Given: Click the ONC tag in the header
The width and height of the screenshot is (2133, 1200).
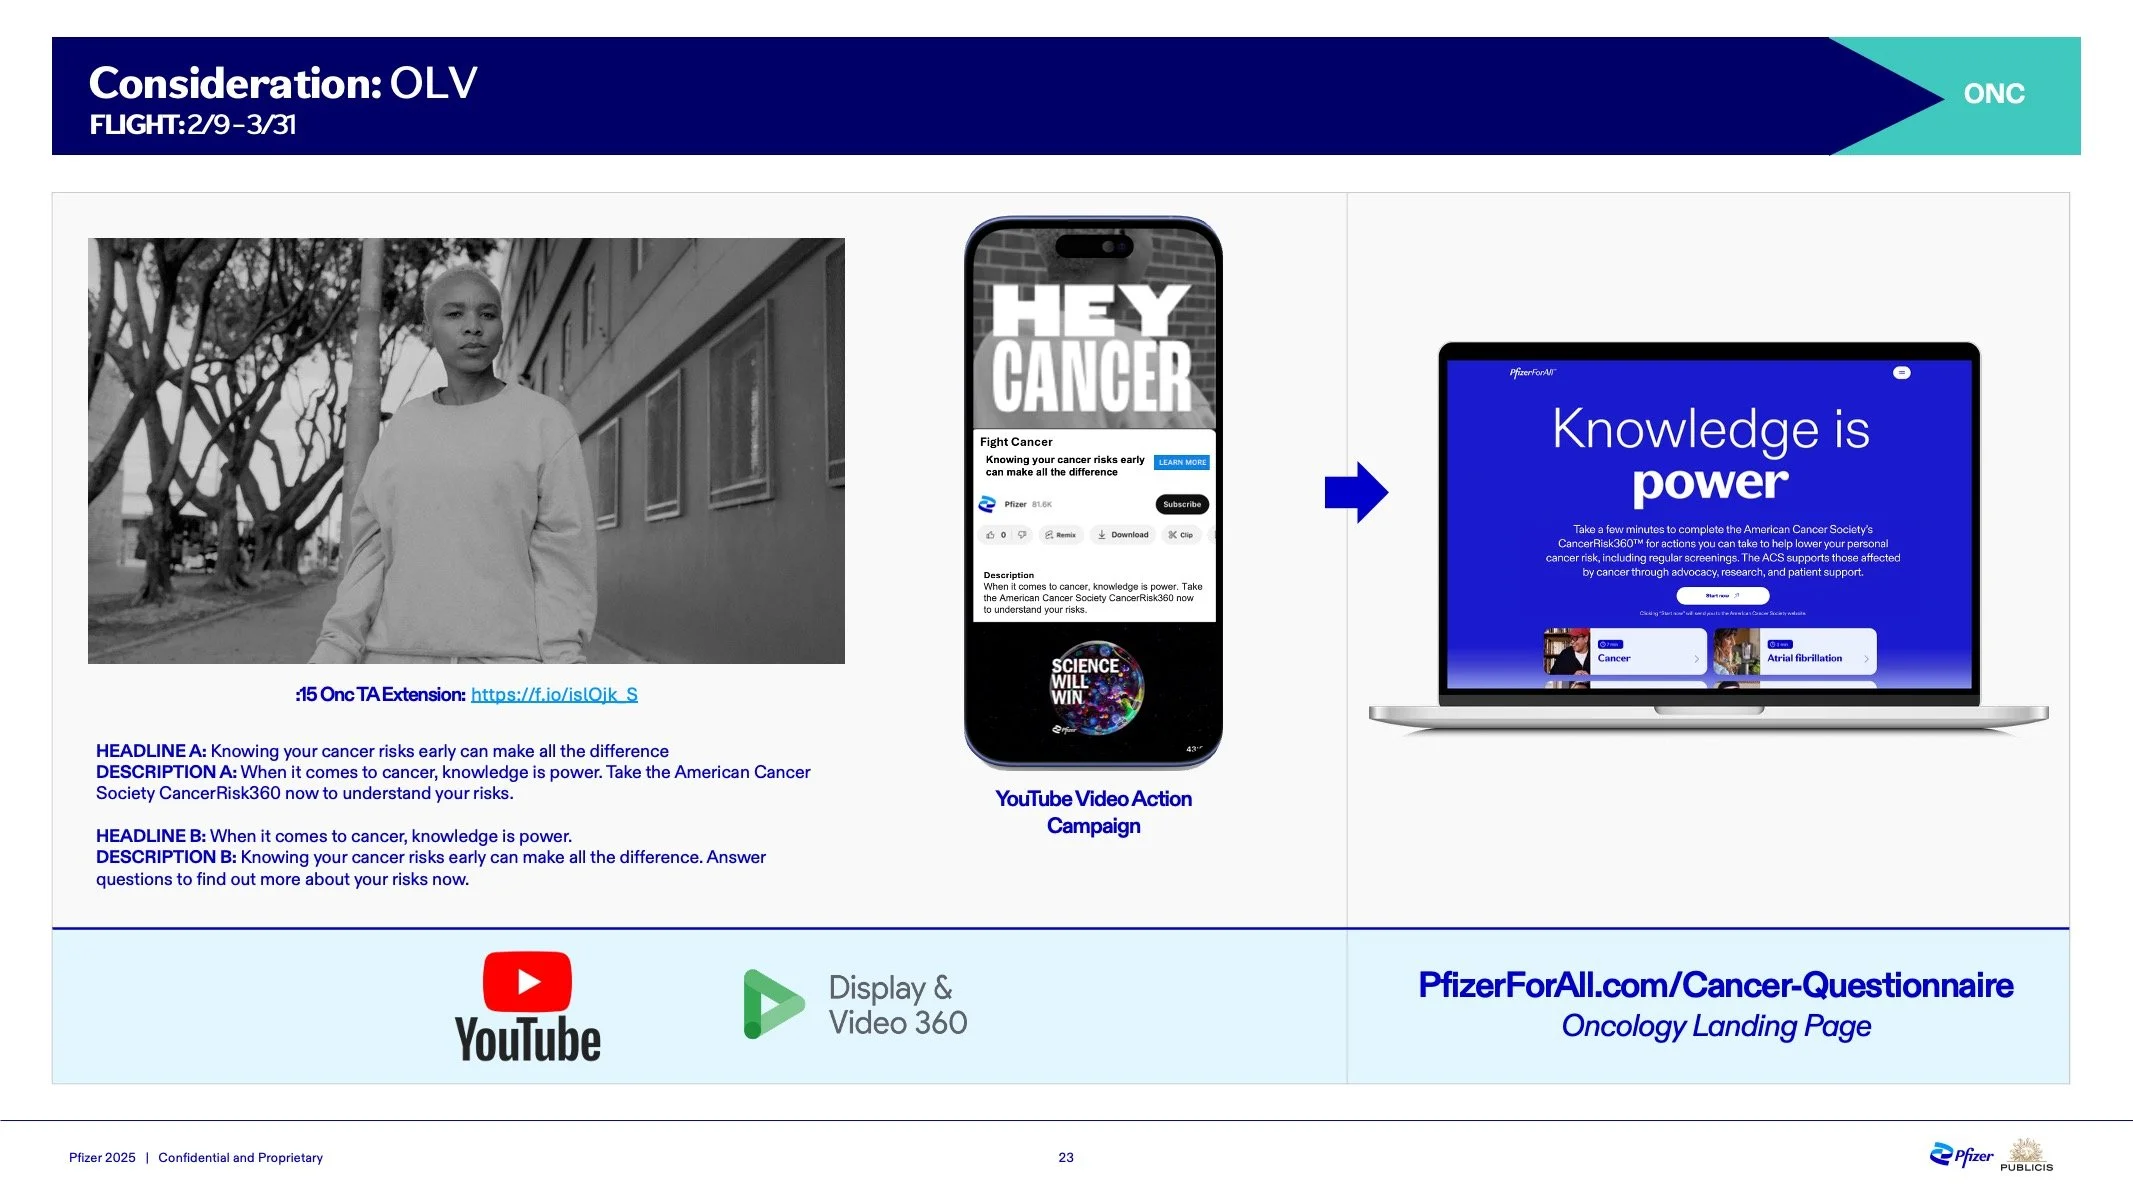Looking at the screenshot, I should click(x=1994, y=94).
